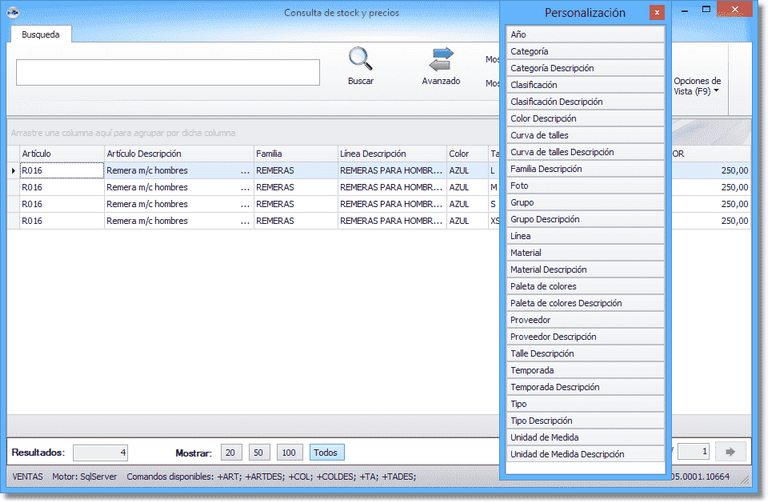Switch to the Busqueda tab
The image size is (768, 503).
tap(40, 33)
